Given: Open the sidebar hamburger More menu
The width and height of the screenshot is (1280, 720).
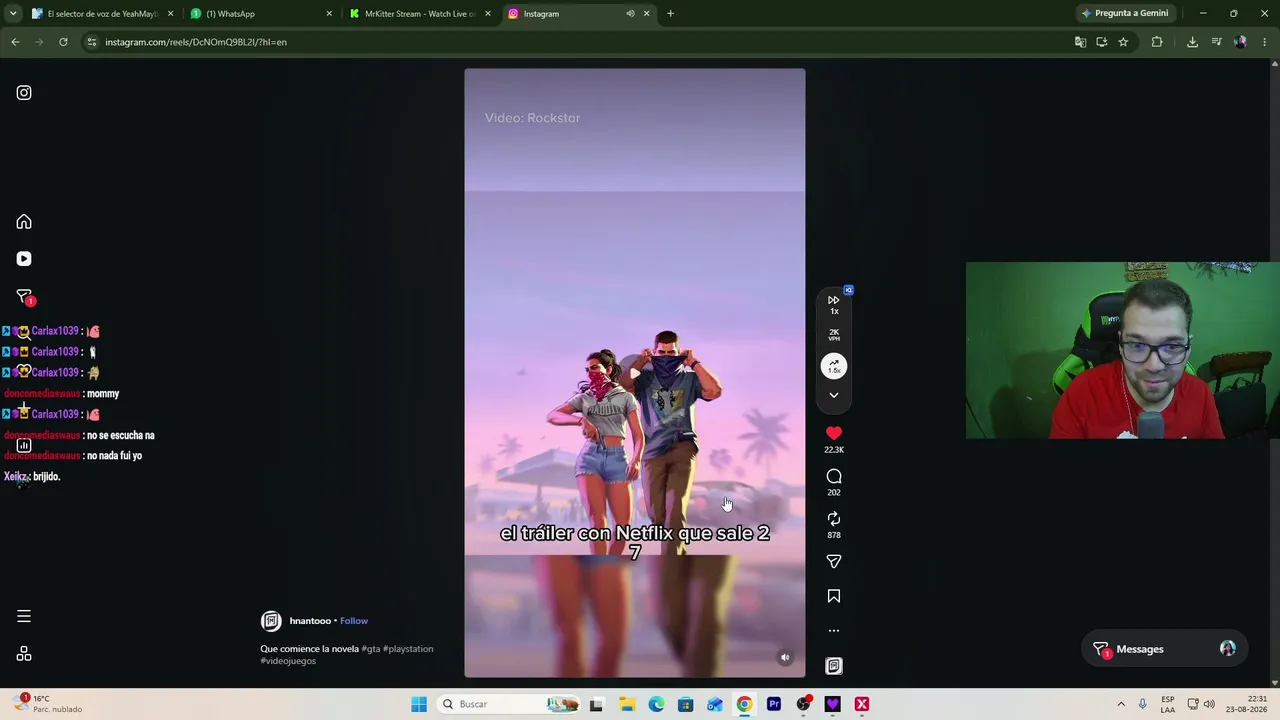Looking at the screenshot, I should coord(24,616).
